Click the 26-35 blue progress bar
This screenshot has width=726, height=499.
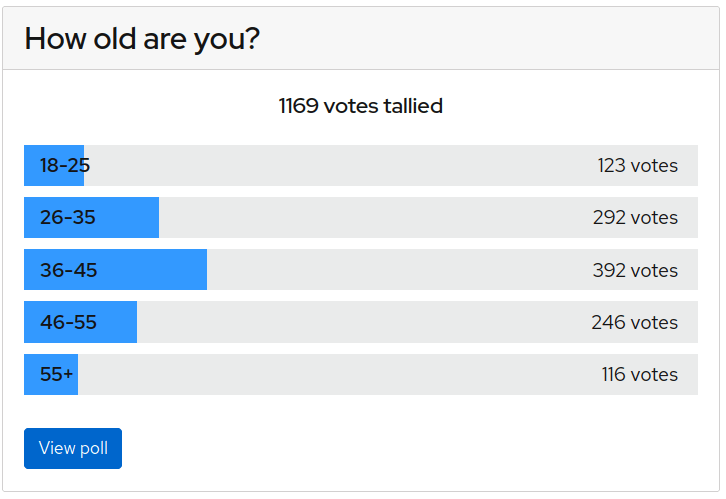tap(91, 218)
